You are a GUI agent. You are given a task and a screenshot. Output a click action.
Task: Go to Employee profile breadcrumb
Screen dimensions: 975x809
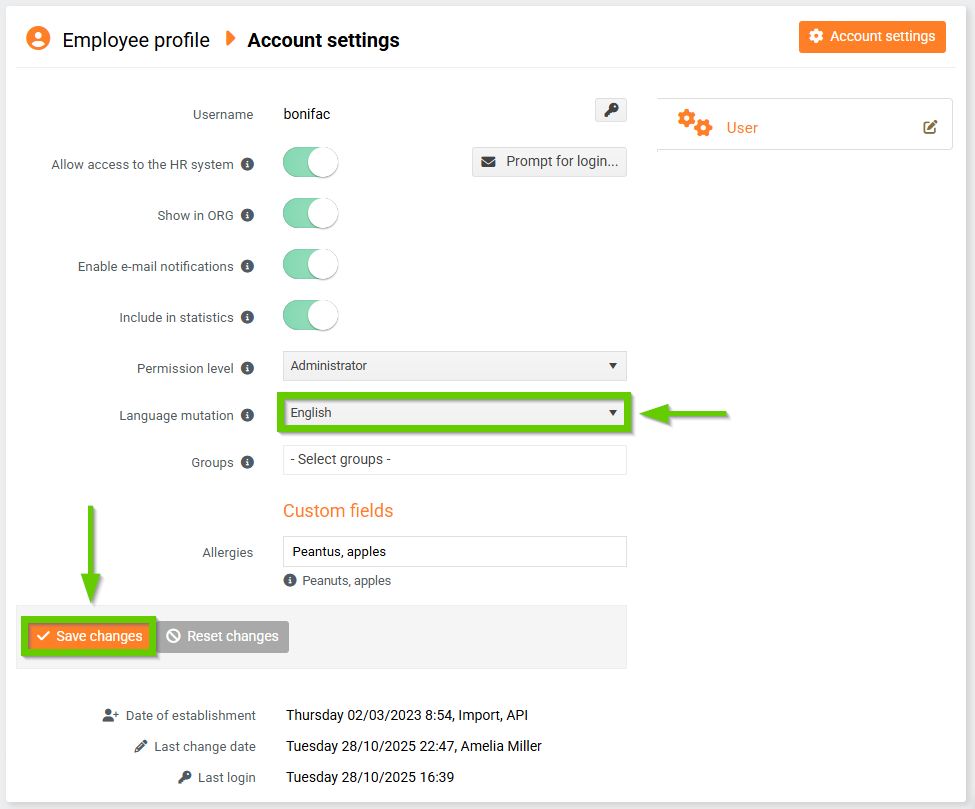(136, 40)
